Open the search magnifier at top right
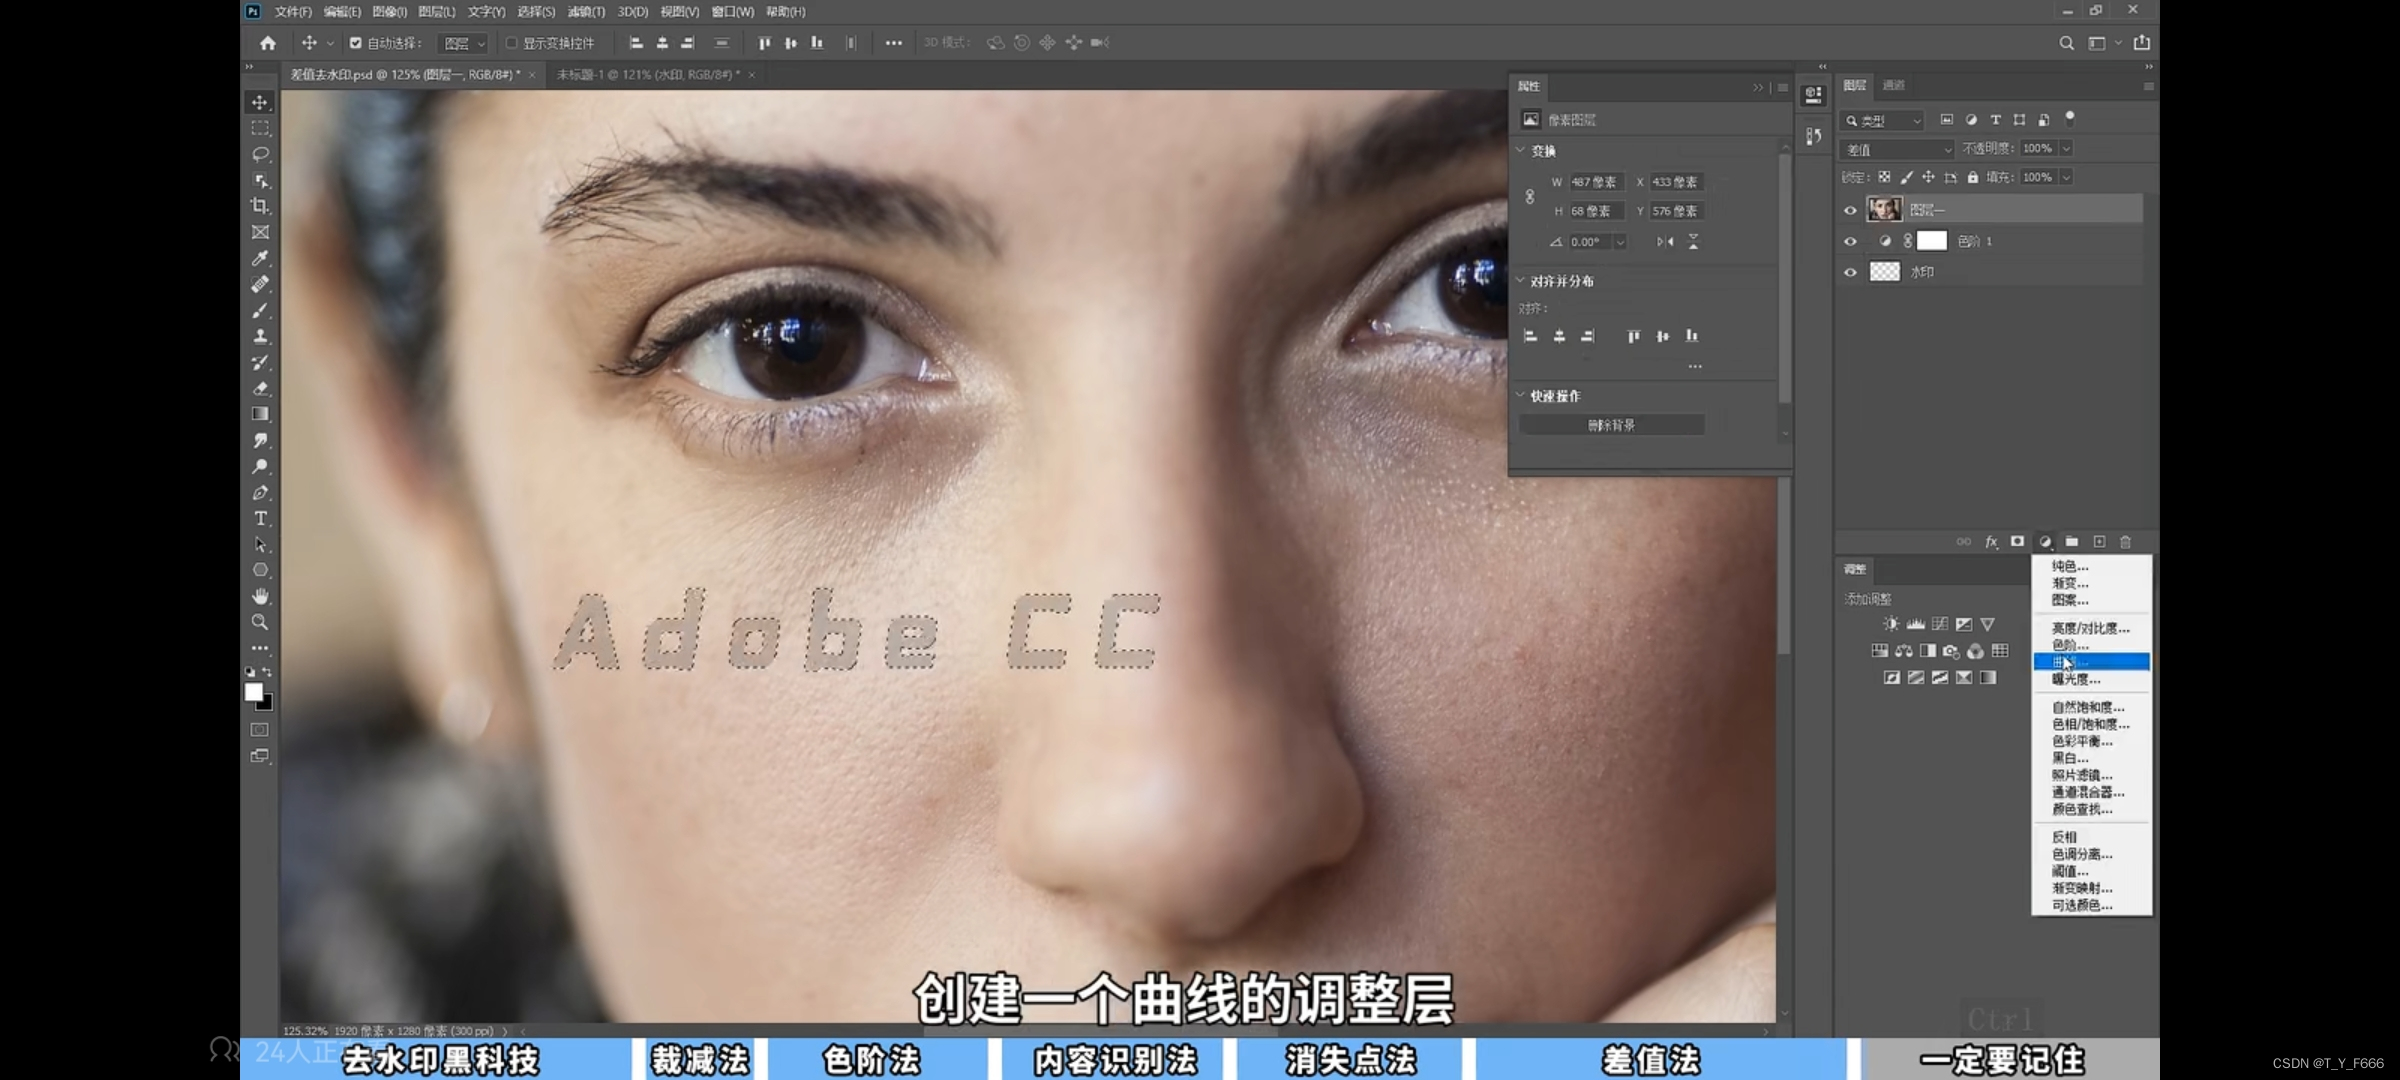 (x=2066, y=43)
